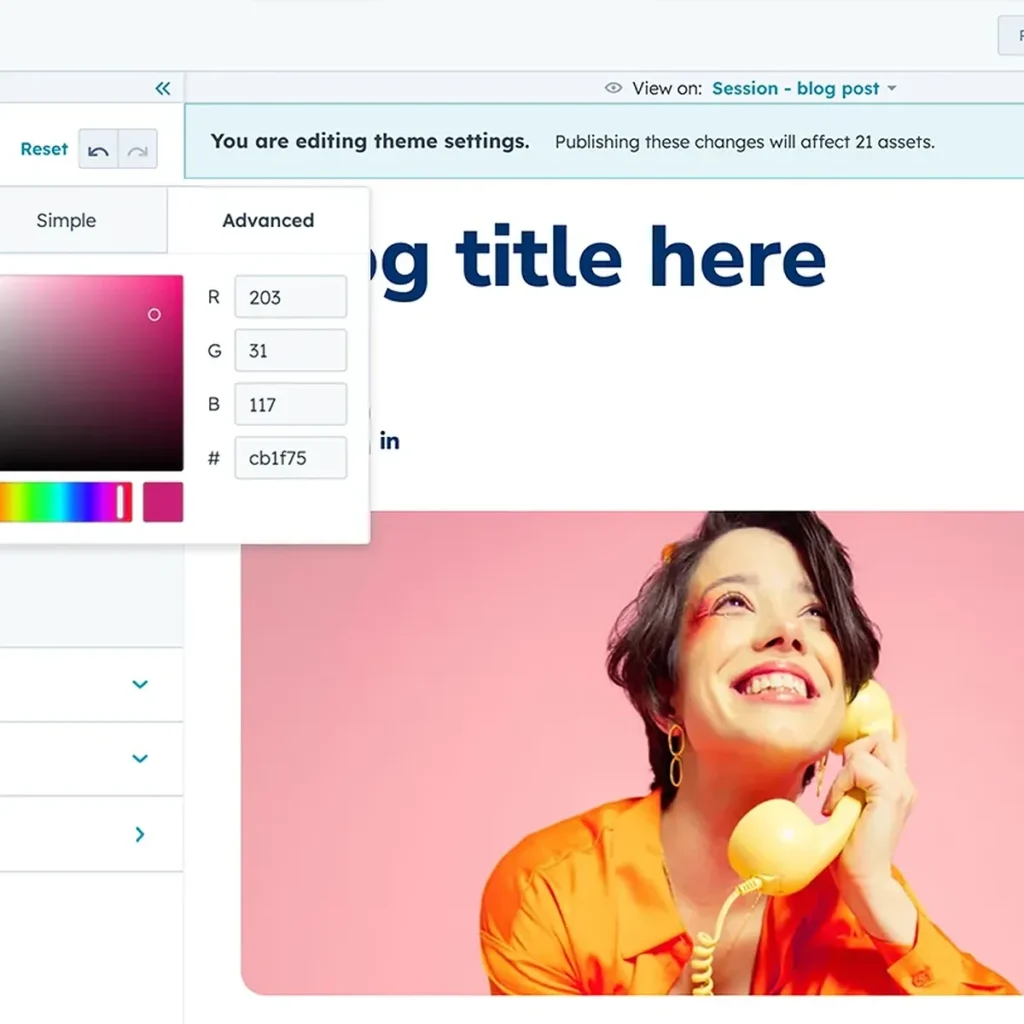
Task: Select the Advanced color tab
Action: 268,221
